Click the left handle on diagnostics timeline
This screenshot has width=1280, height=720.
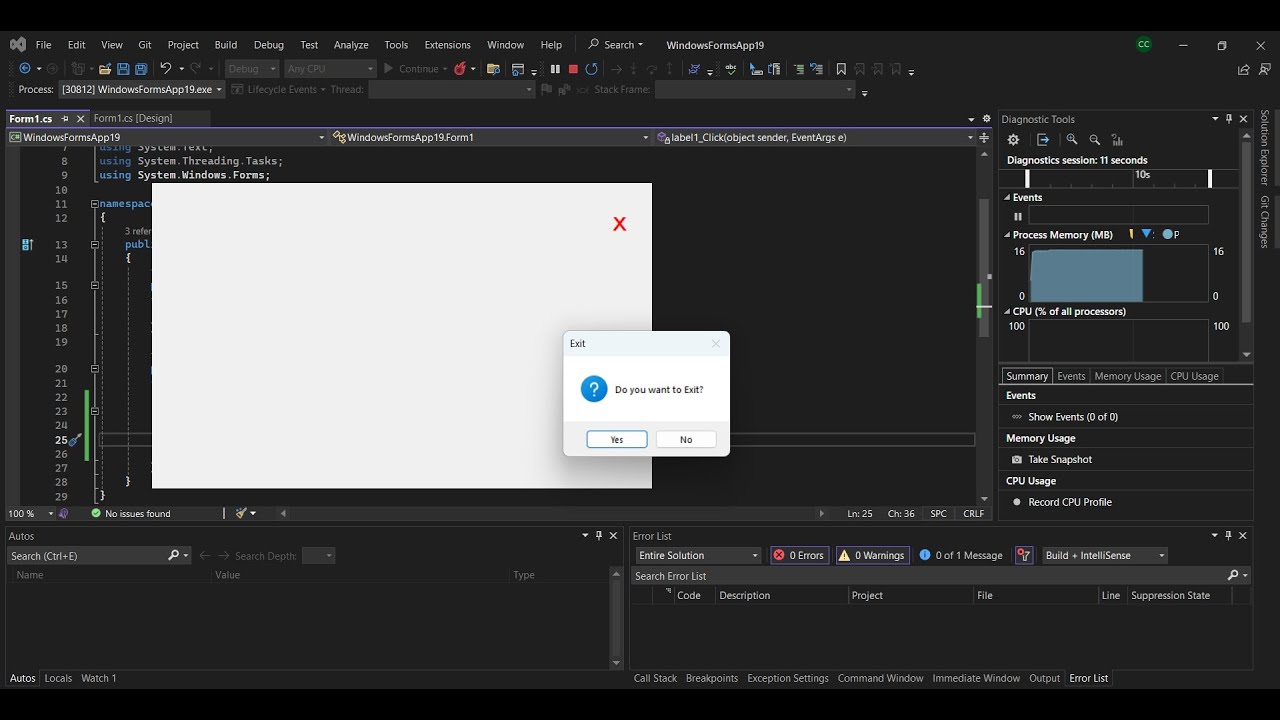click(1027, 178)
